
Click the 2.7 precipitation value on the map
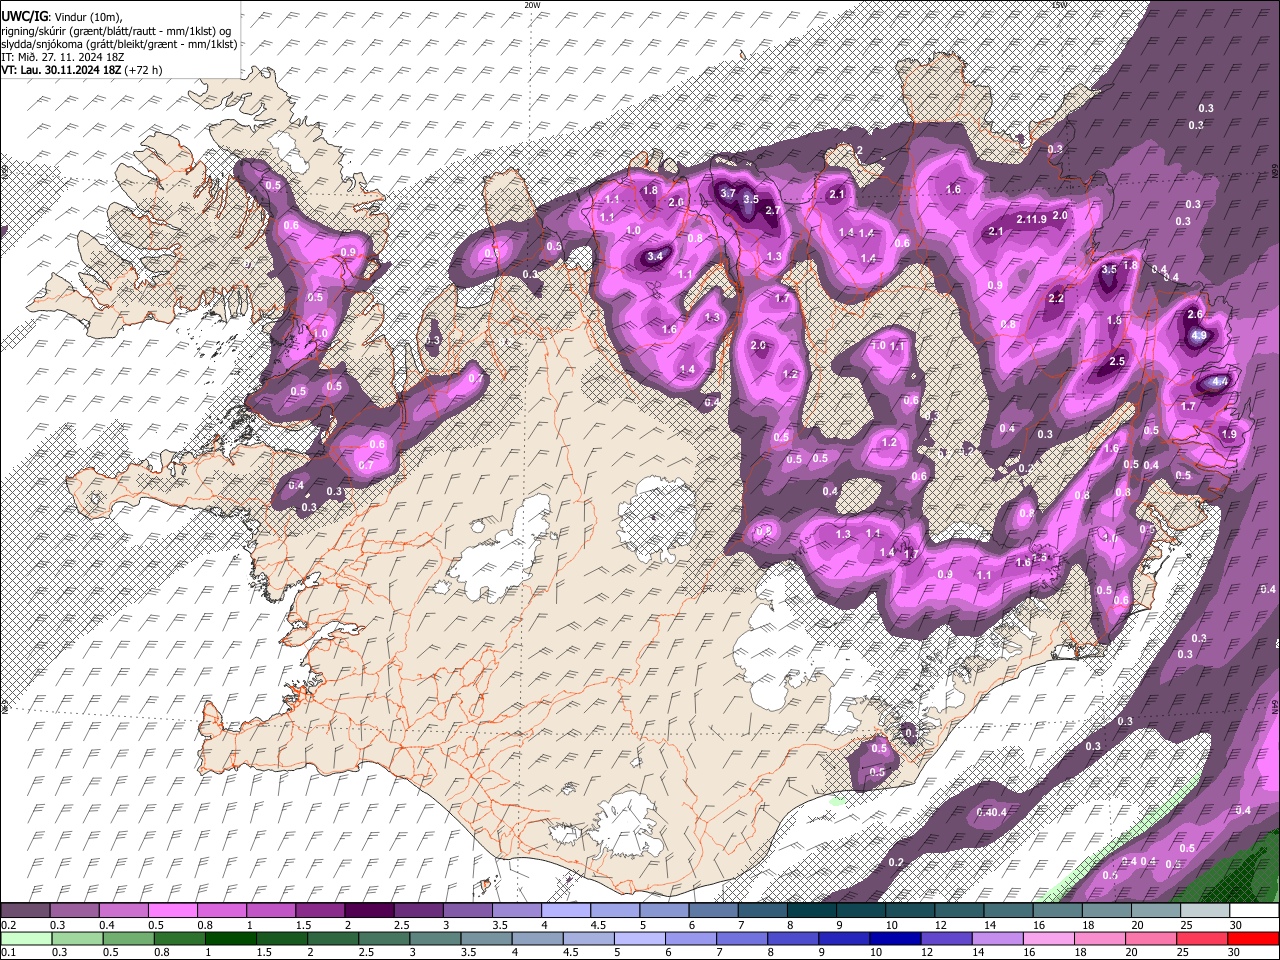[773, 210]
